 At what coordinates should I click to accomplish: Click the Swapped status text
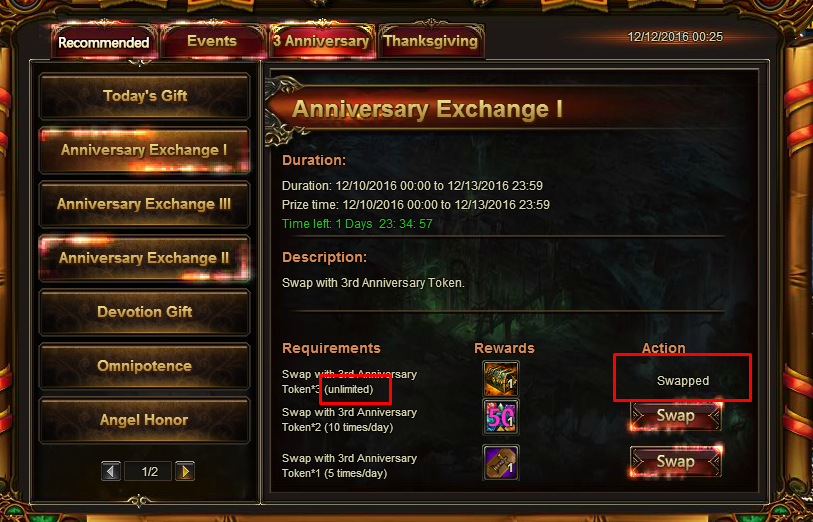[x=682, y=380]
